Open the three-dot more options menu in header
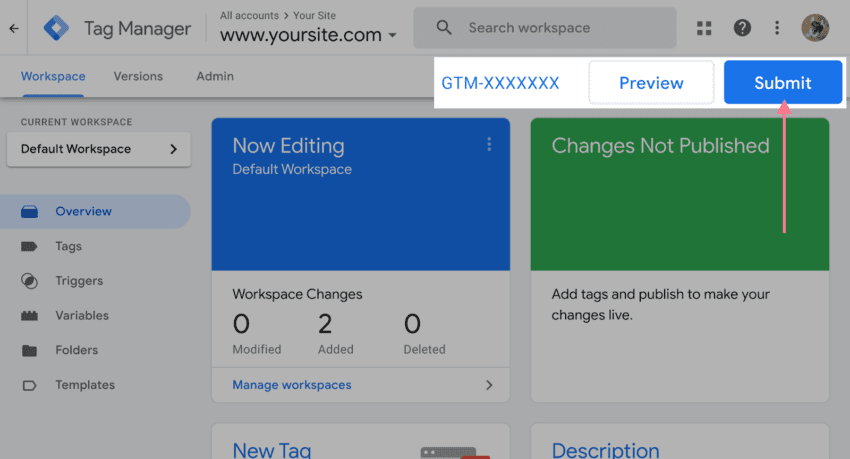The width and height of the screenshot is (850, 459). (x=777, y=28)
